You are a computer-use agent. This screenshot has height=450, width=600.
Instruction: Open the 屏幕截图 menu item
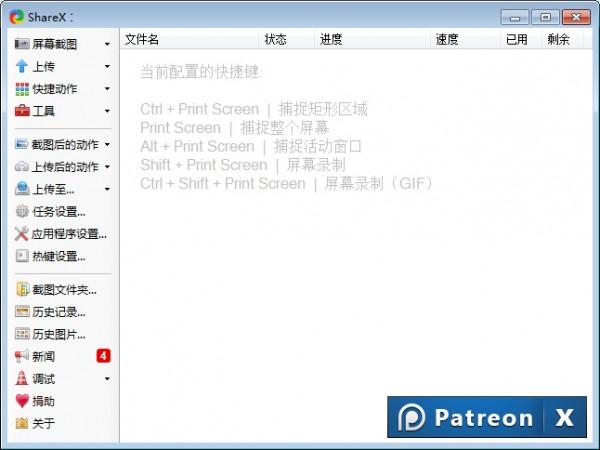(54, 44)
